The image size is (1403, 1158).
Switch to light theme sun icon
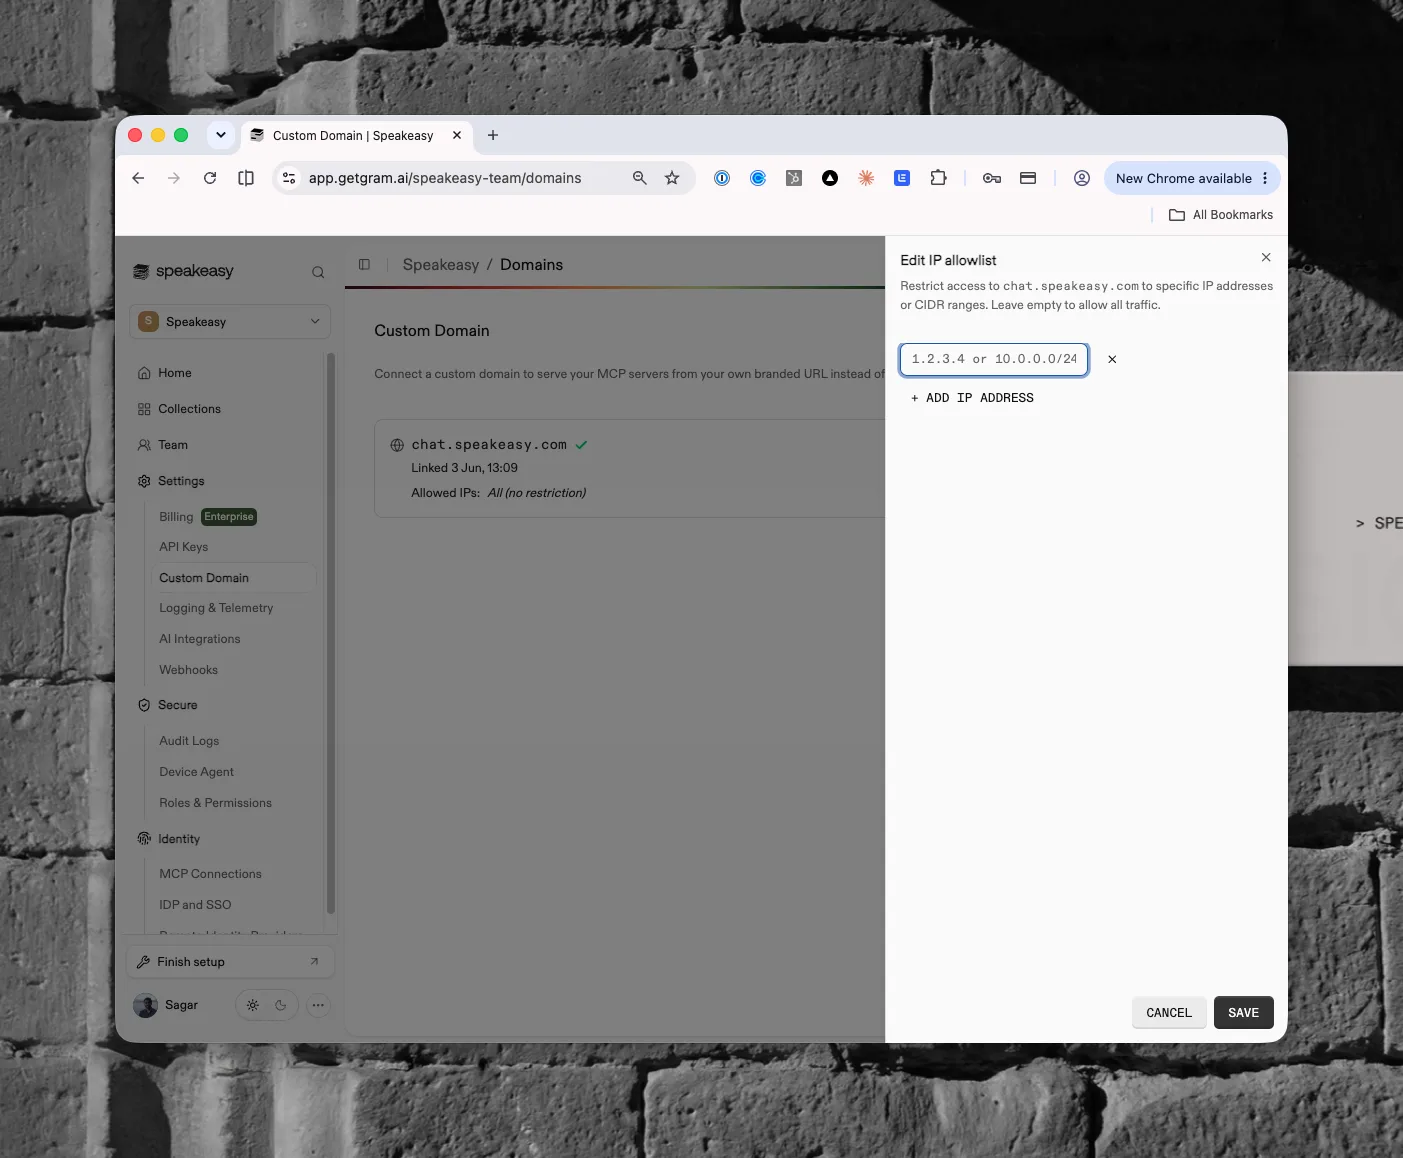(253, 1005)
